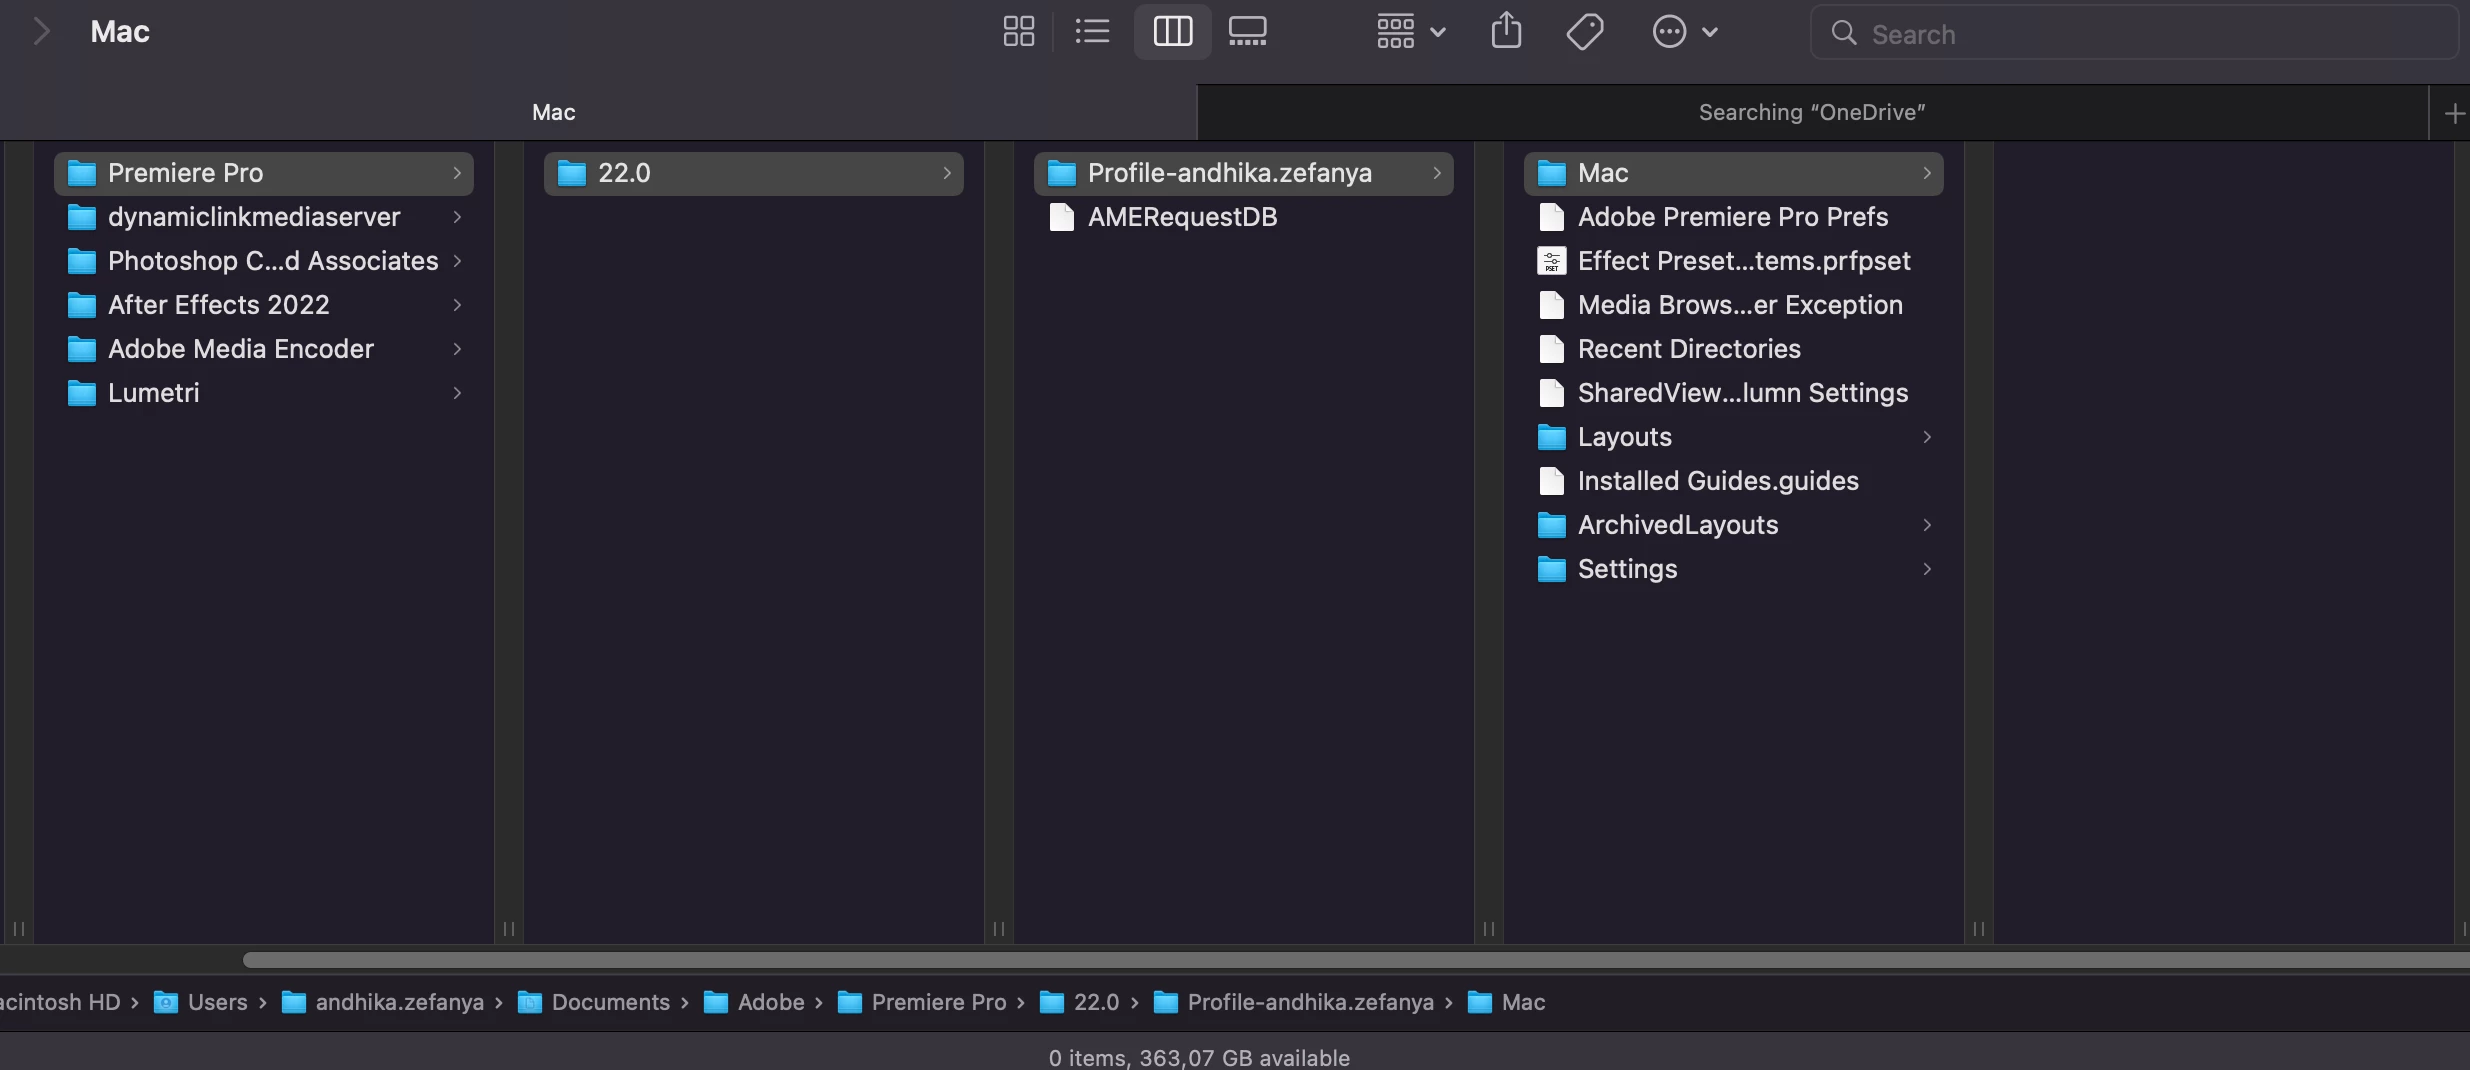The height and width of the screenshot is (1070, 2470).
Task: Click the Lumetri folder icon
Action: click(x=81, y=393)
